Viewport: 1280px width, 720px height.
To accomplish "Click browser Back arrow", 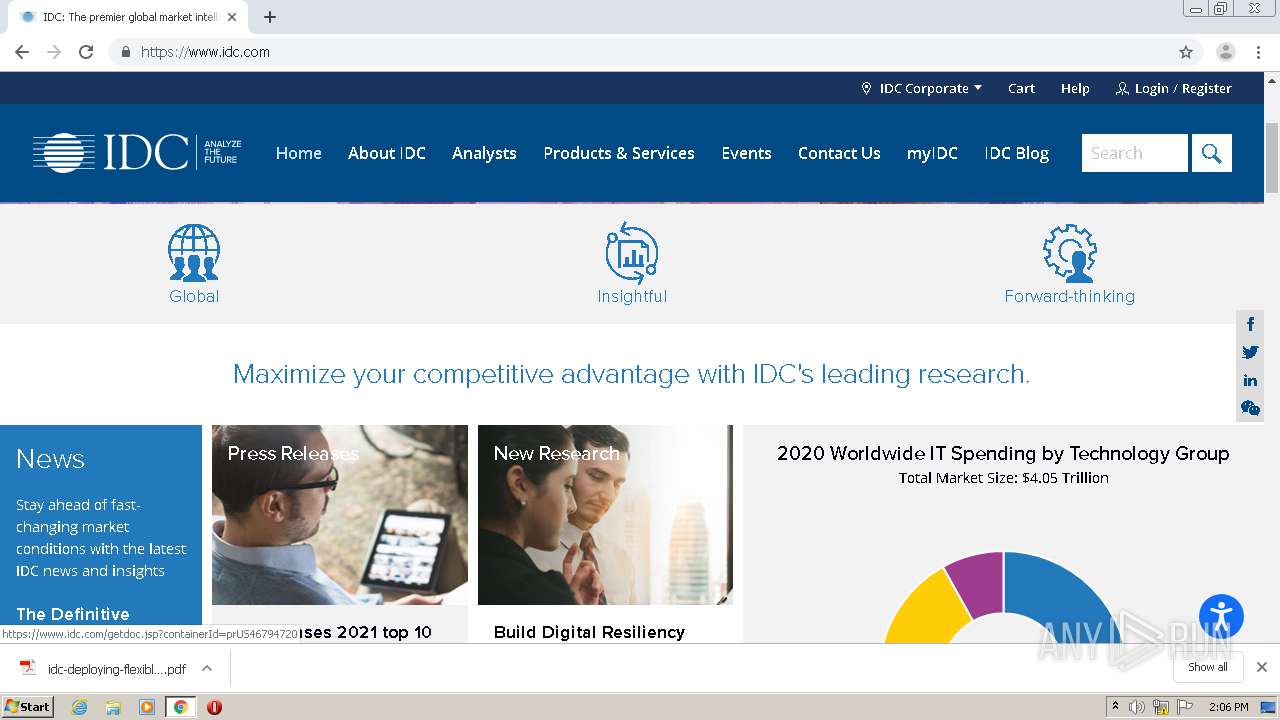I will [x=22, y=52].
